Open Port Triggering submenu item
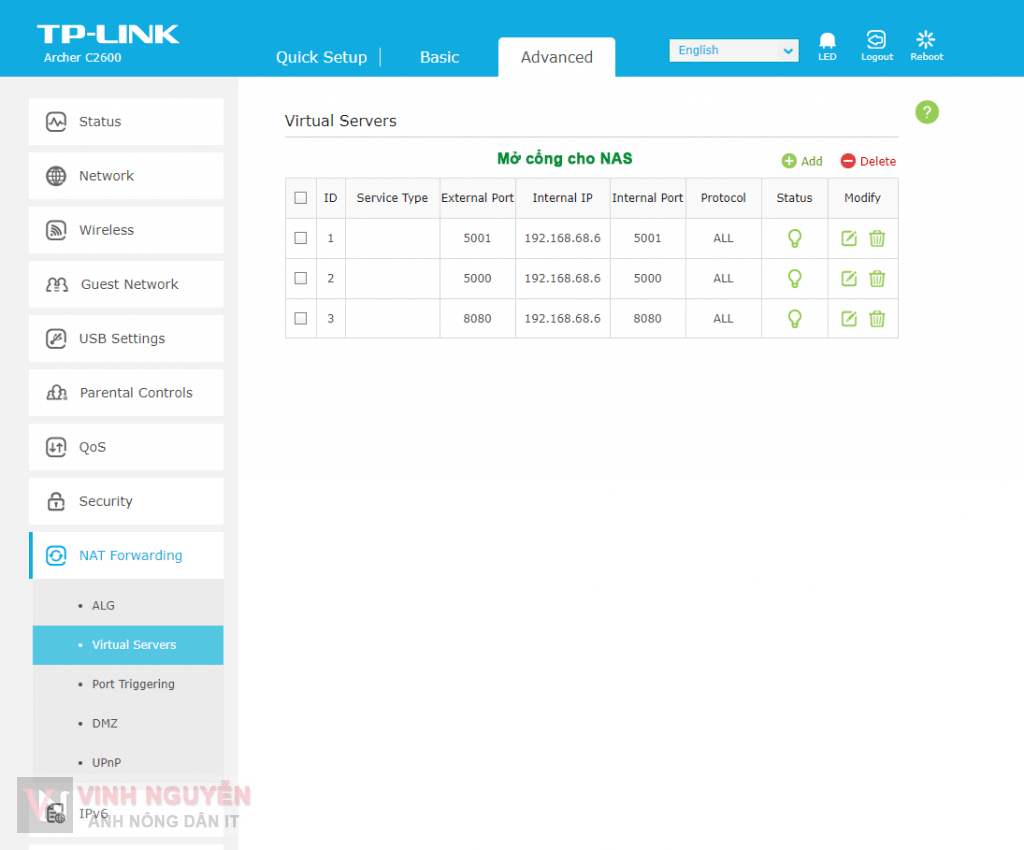The height and width of the screenshot is (850, 1024). pyautogui.click(x=133, y=684)
